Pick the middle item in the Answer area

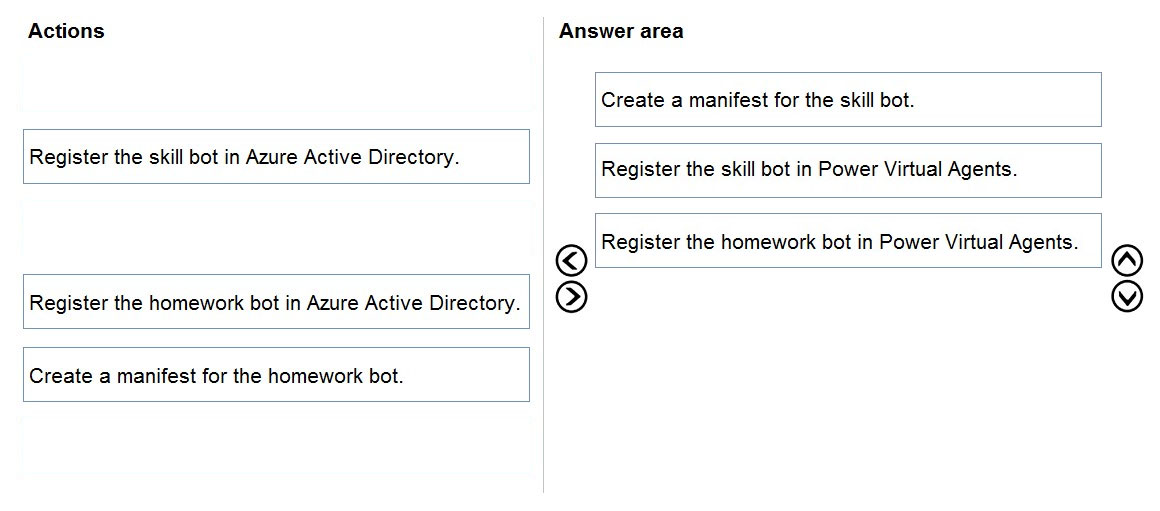coord(848,170)
